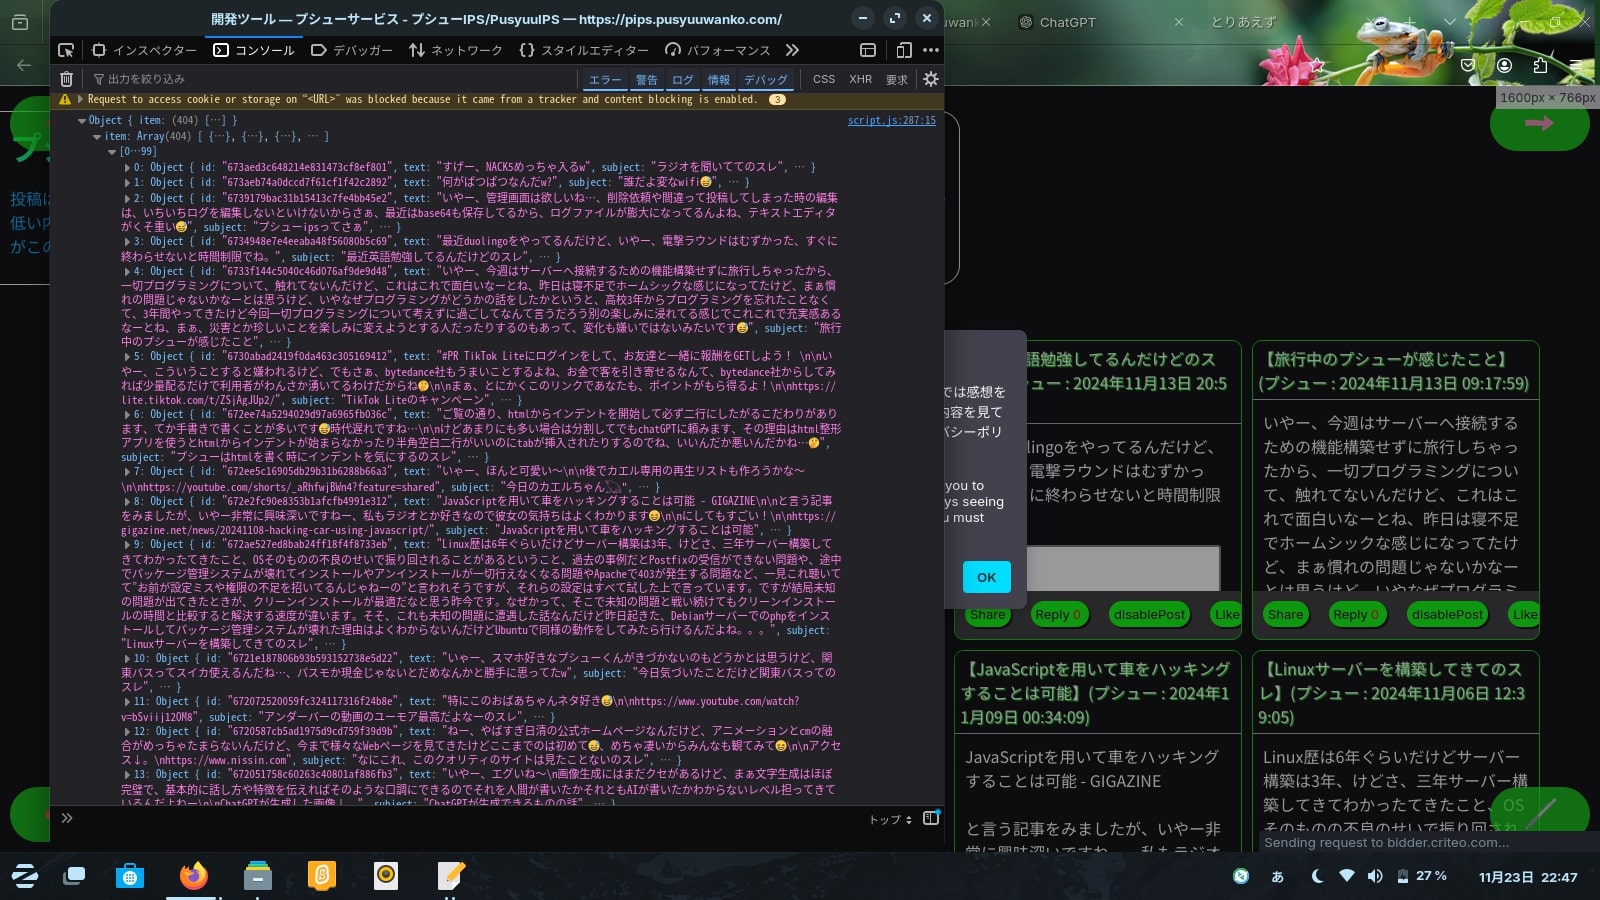Image resolution: width=1600 pixels, height=900 pixels.
Task: Open the インスペクター tab
Action: [144, 50]
